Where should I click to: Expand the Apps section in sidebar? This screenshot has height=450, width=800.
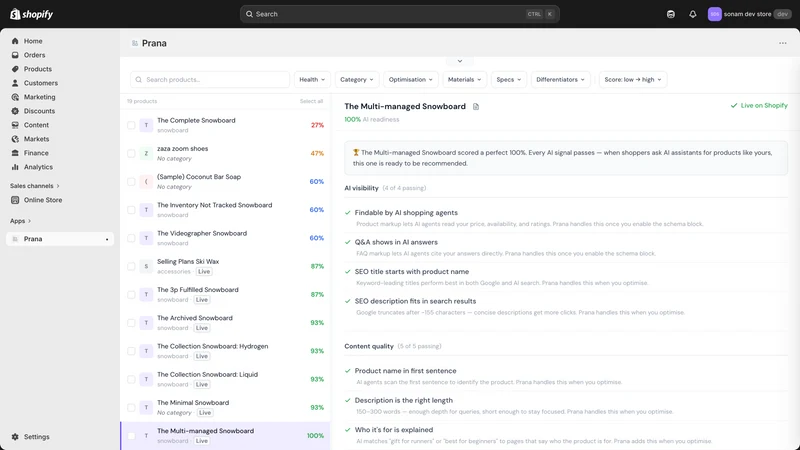[x=20, y=221]
